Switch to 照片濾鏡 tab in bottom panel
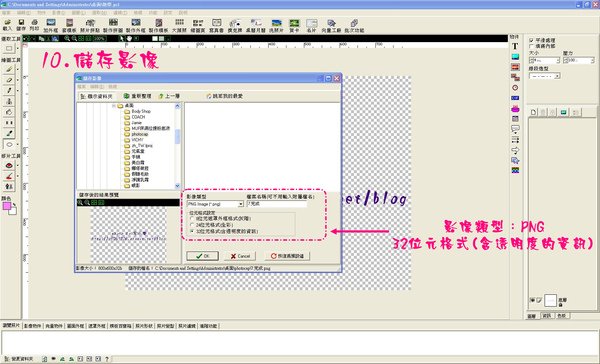The width and height of the screenshot is (600, 364). [187, 326]
